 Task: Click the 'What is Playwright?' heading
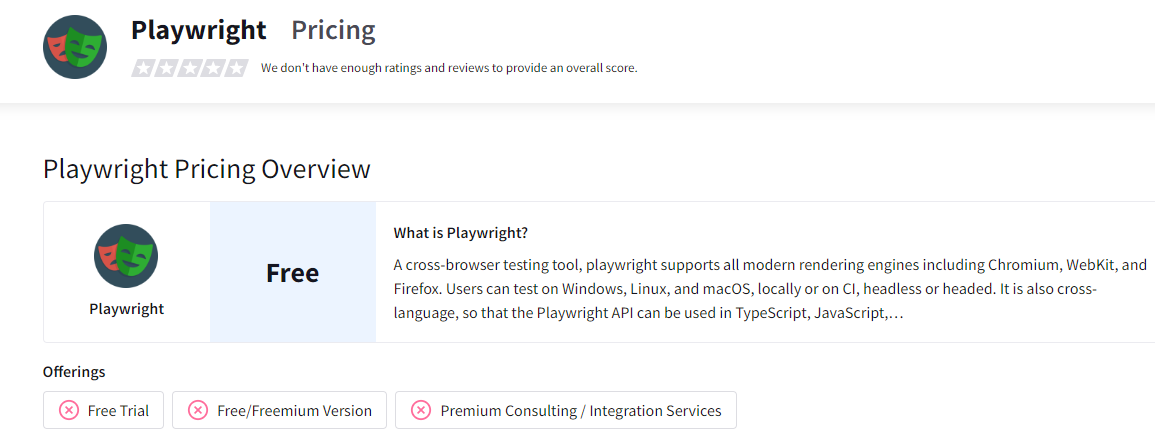pyautogui.click(x=461, y=233)
